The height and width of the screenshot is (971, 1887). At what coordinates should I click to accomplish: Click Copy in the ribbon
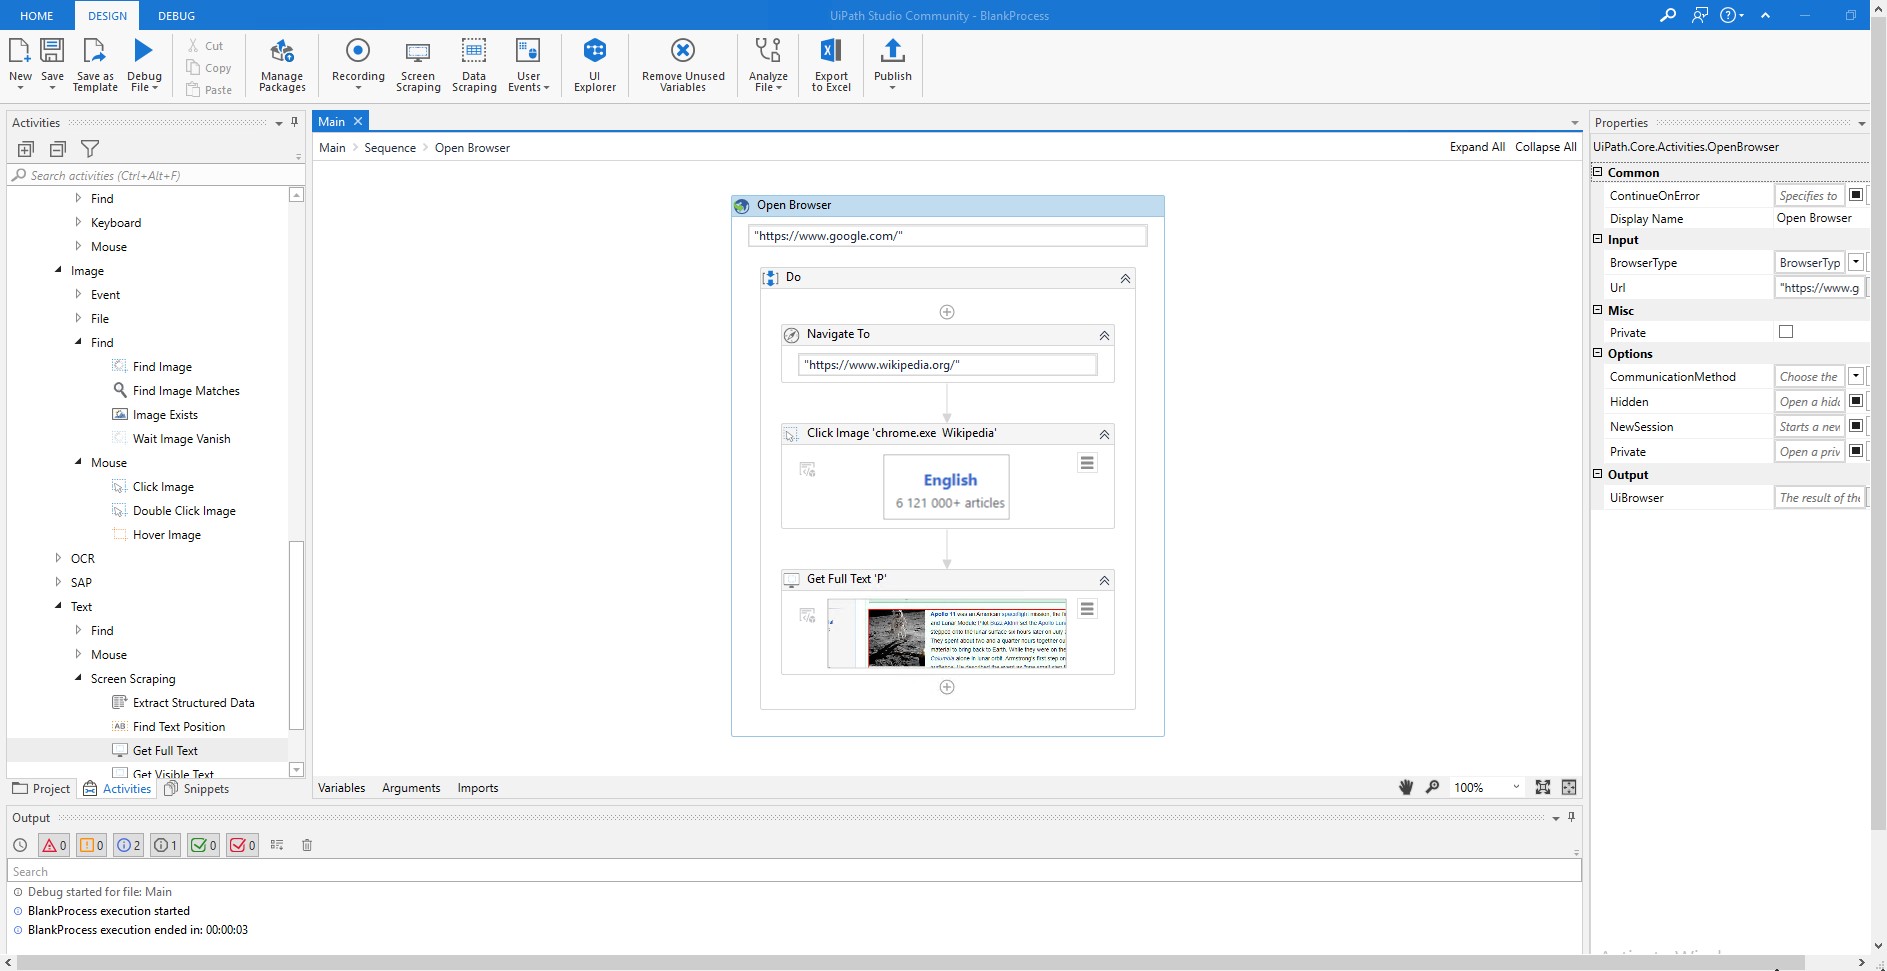209,68
